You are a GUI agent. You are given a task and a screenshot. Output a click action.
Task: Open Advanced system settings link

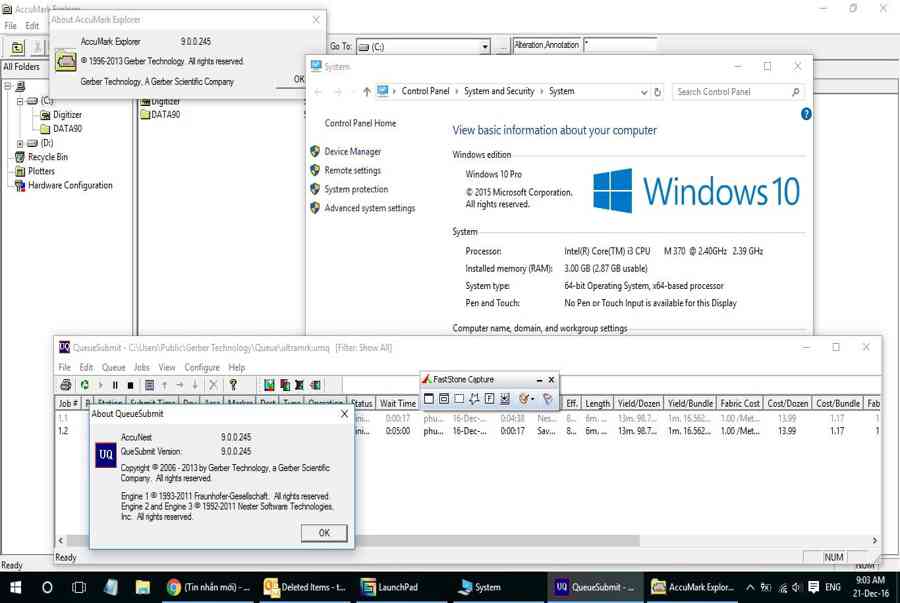point(370,208)
